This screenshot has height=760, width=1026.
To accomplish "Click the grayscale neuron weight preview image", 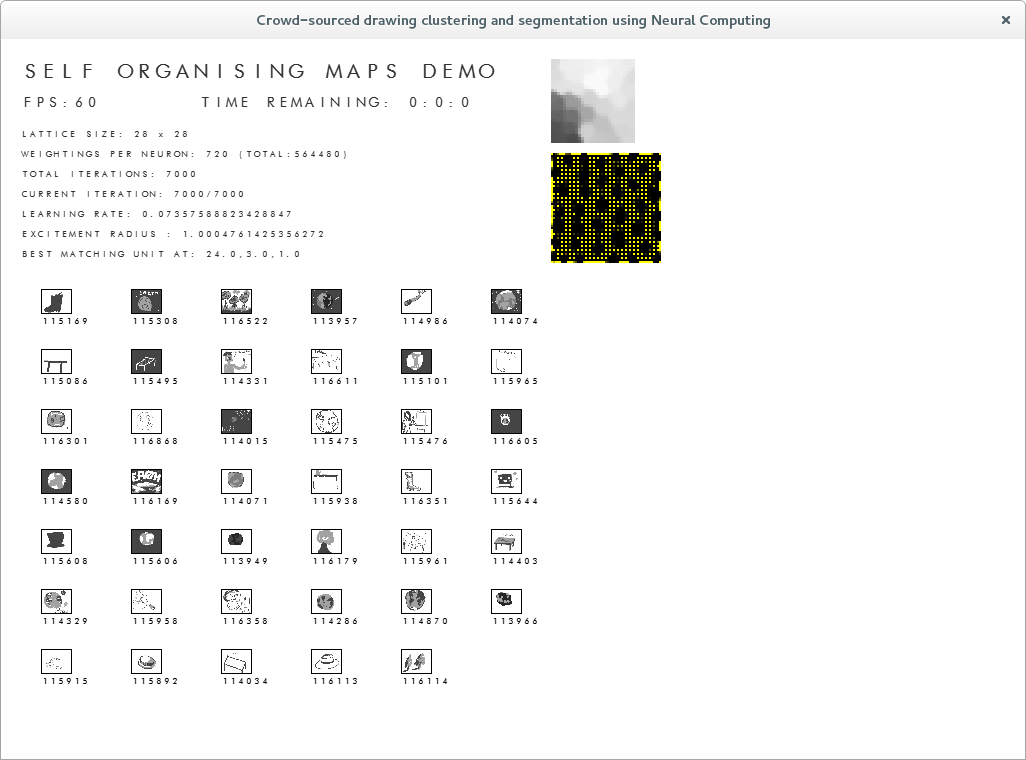I will (593, 101).
